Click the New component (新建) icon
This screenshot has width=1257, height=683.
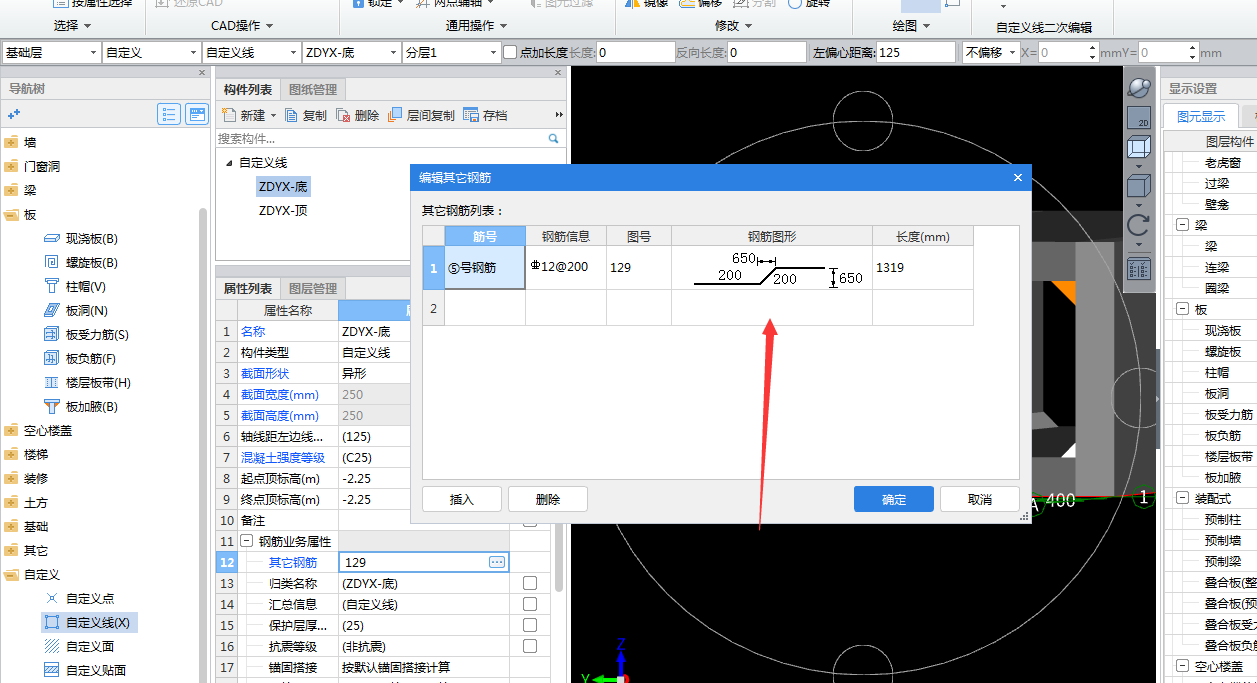click(228, 115)
